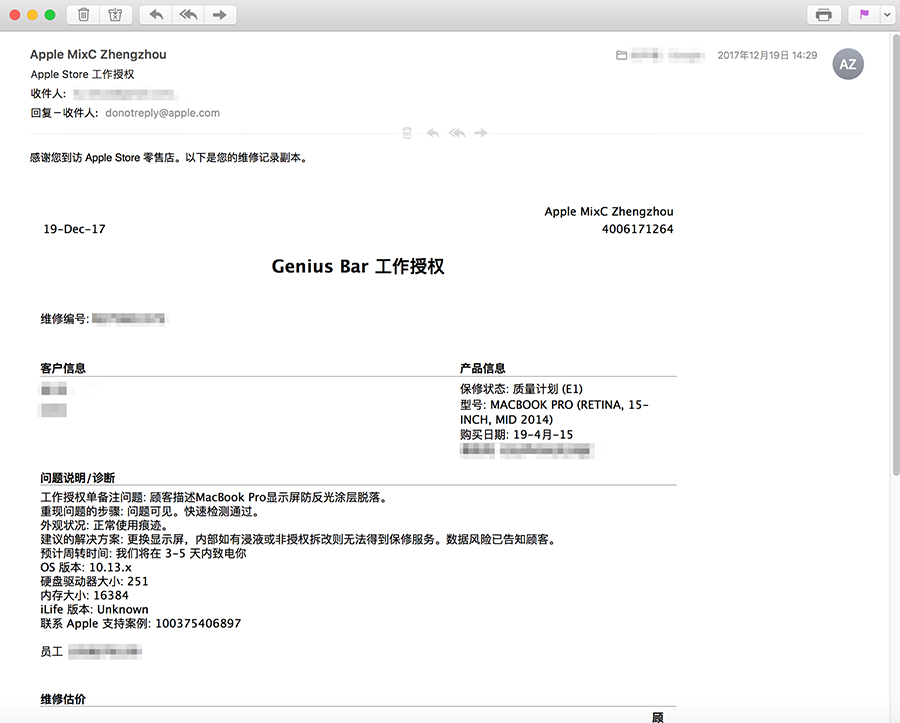Viewport: 900px width, 723px height.
Task: Click the '硬盘驱动器大小: 251' line
Action: [x=94, y=582]
